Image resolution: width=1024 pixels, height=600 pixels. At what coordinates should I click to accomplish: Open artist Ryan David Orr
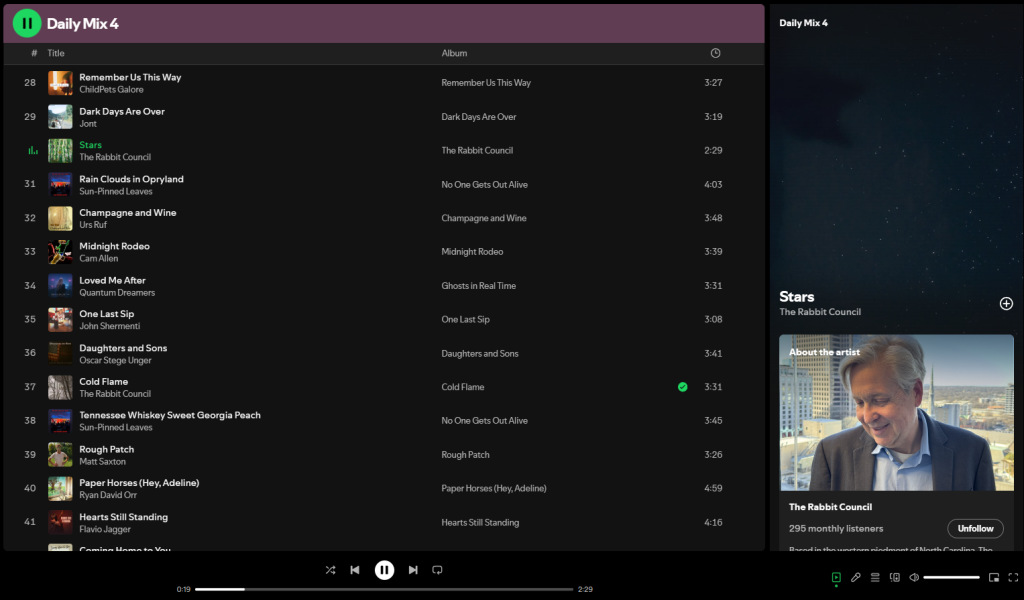tap(108, 495)
